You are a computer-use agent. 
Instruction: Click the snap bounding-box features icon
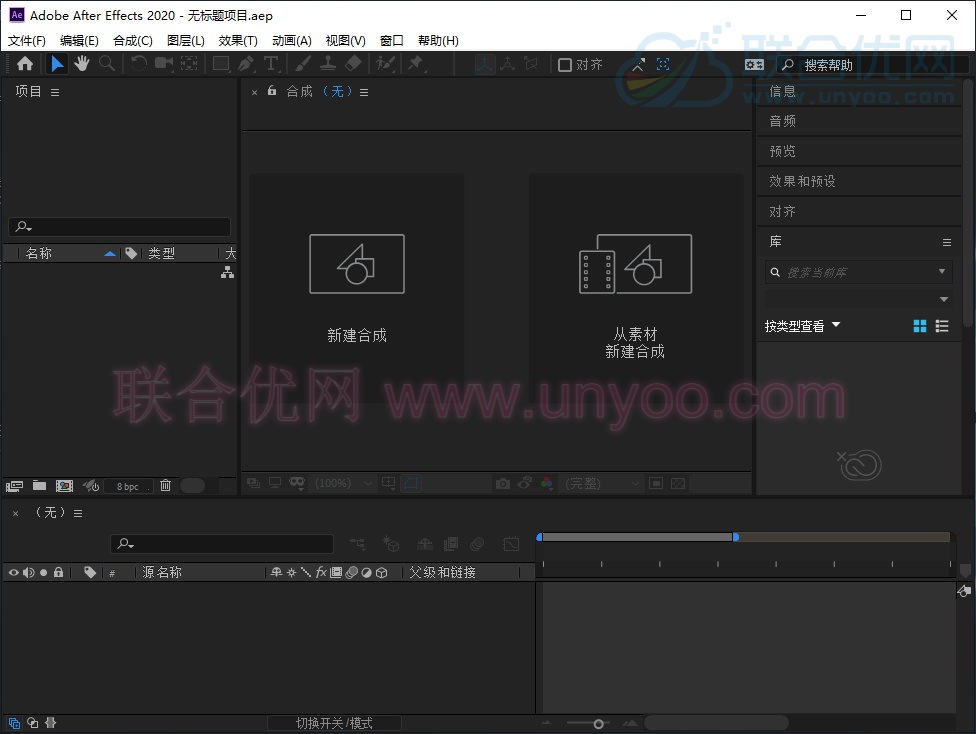click(x=664, y=64)
